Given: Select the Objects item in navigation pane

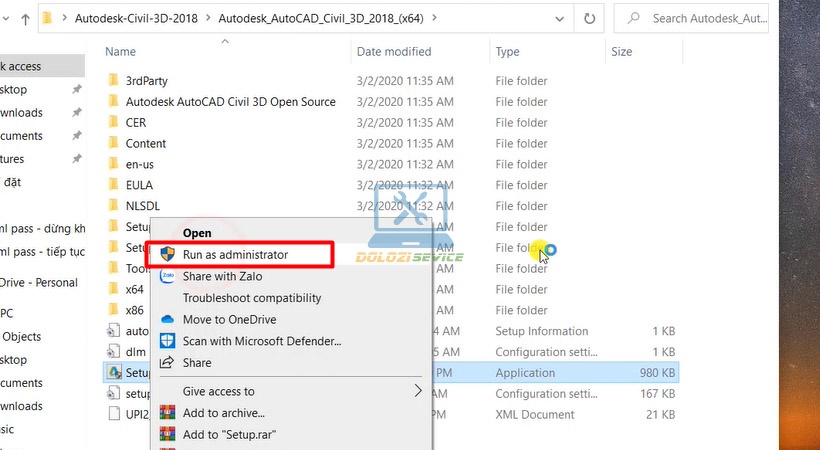Looking at the screenshot, I should pos(21,336).
